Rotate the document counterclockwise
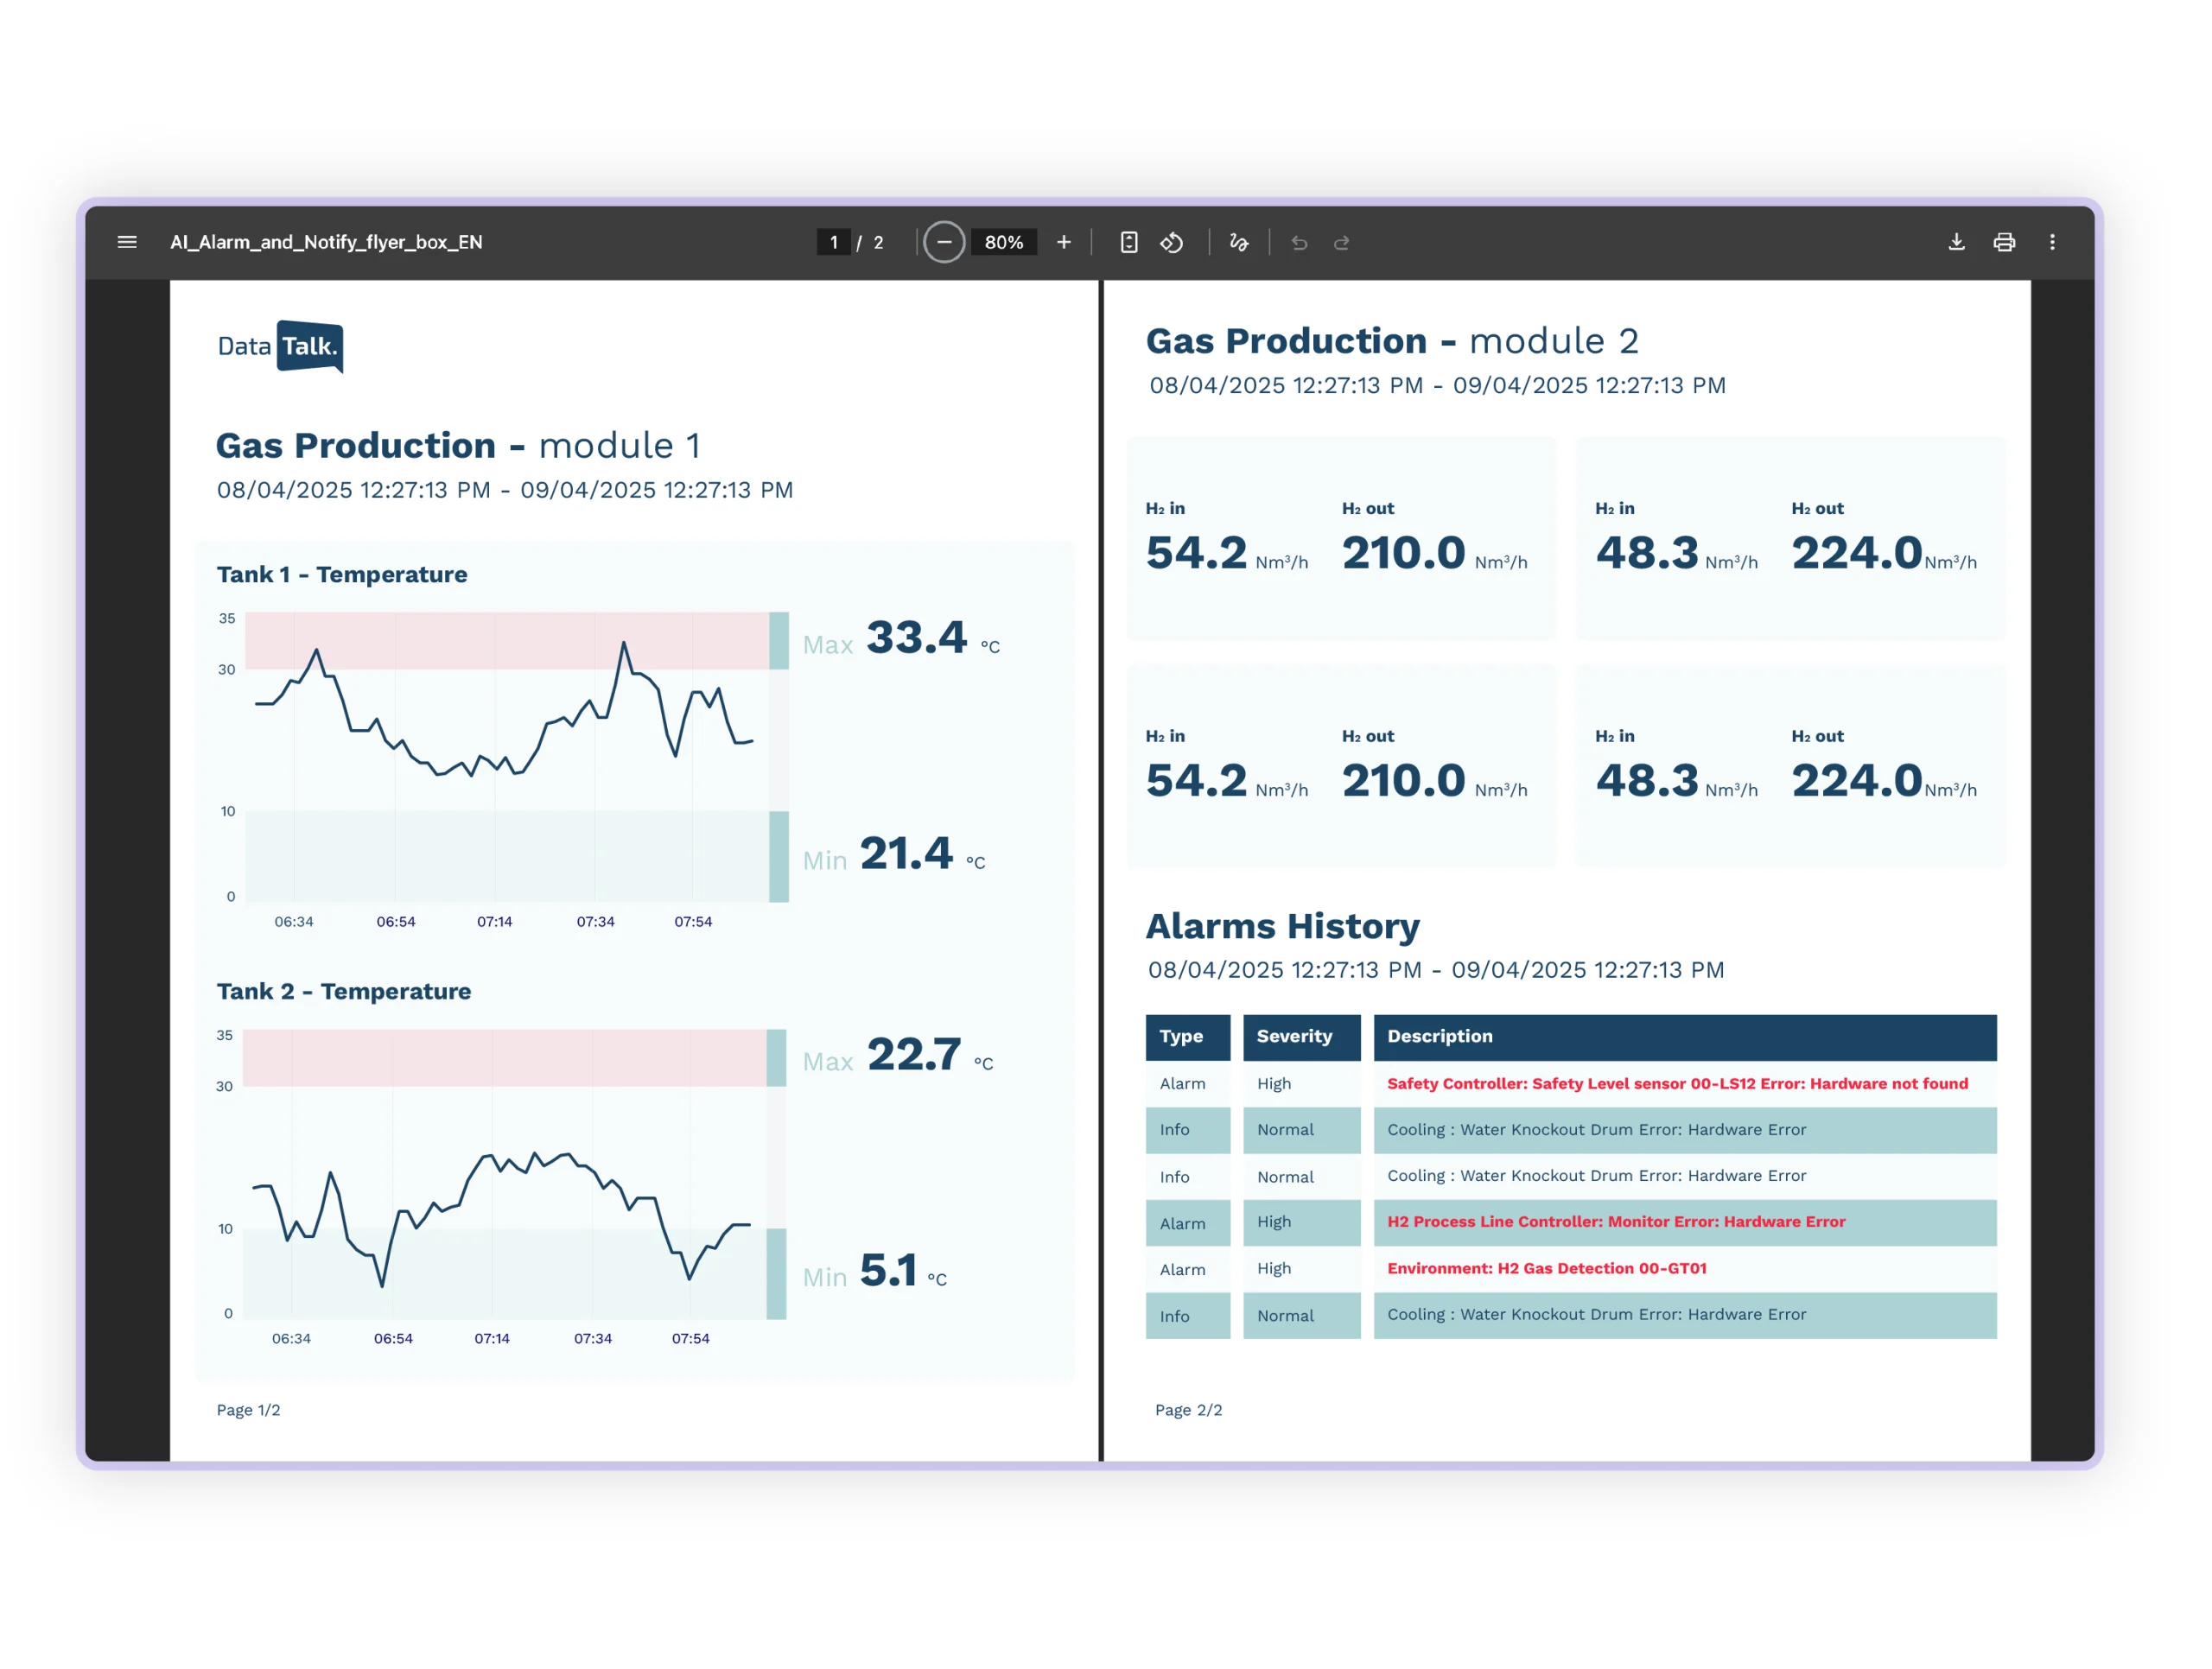 click(x=1172, y=242)
